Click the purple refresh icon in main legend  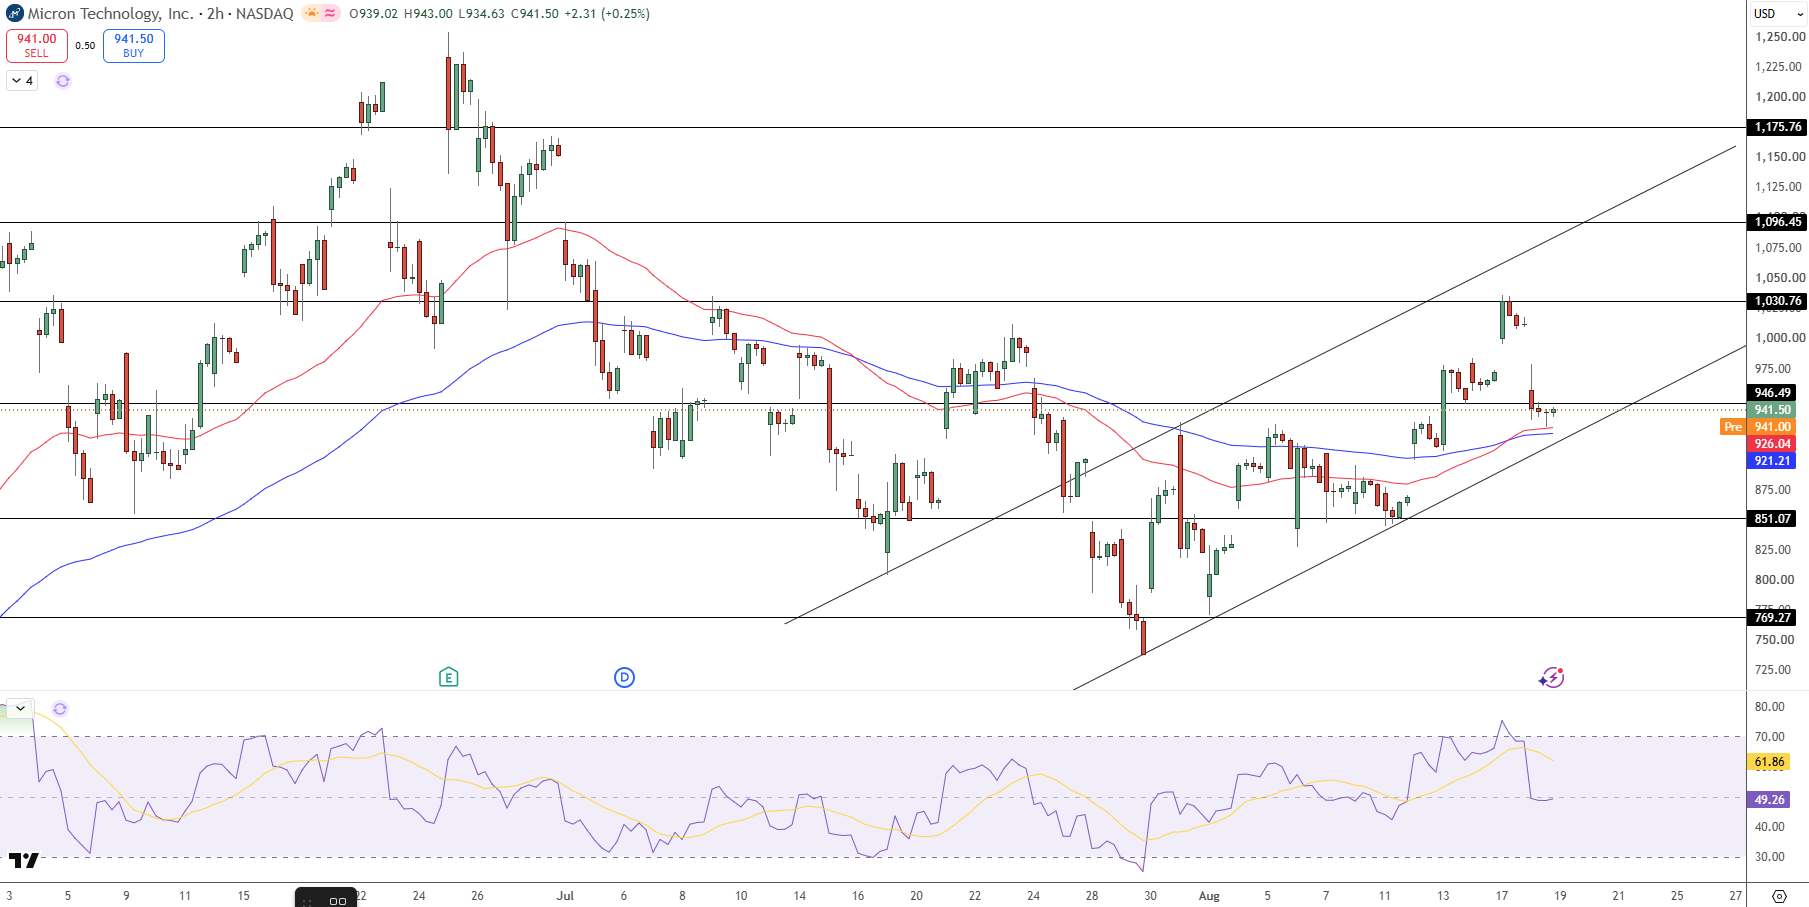point(63,81)
